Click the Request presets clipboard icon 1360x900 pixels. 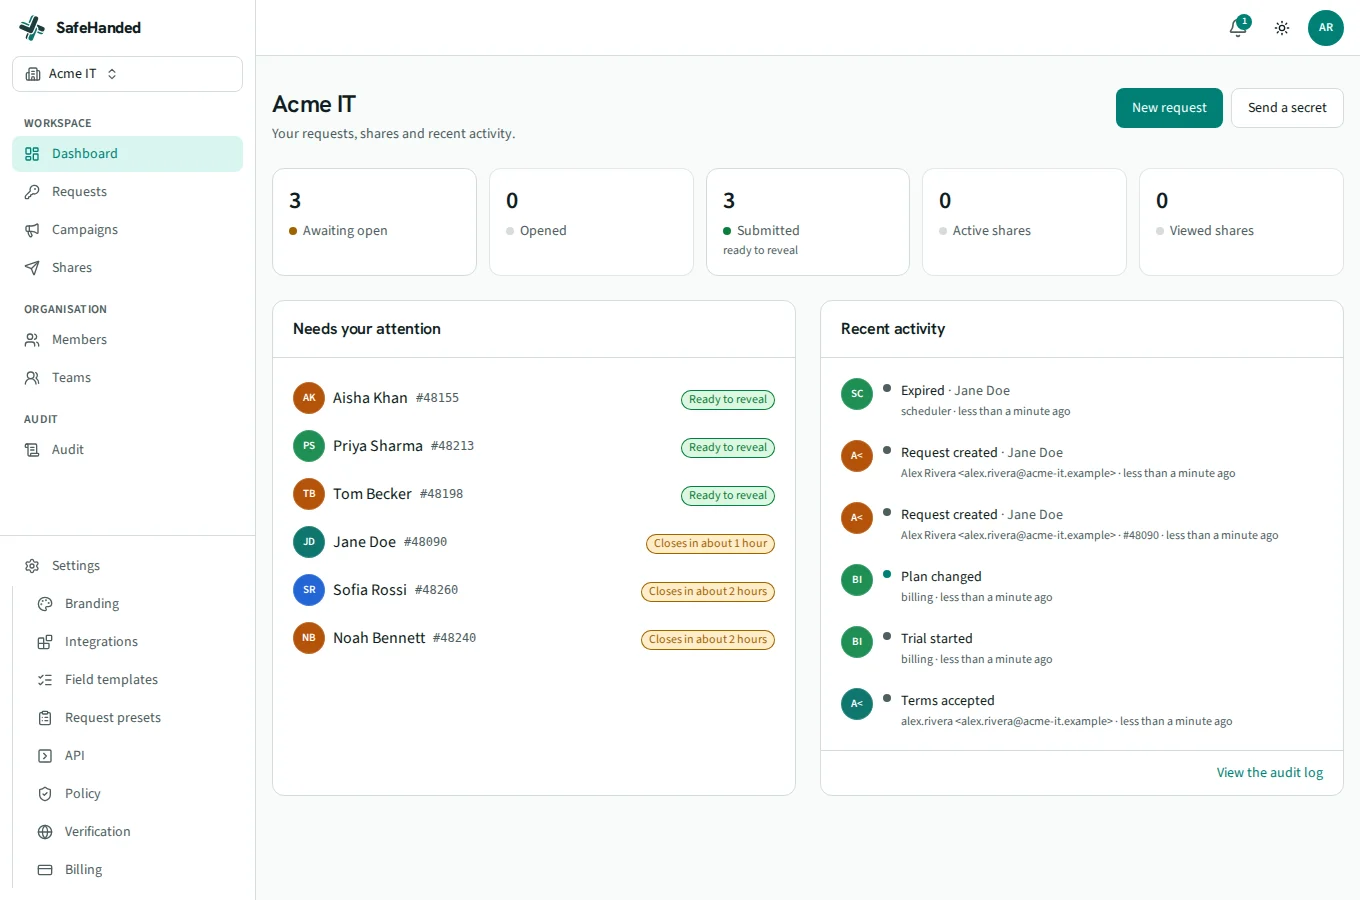click(x=45, y=718)
